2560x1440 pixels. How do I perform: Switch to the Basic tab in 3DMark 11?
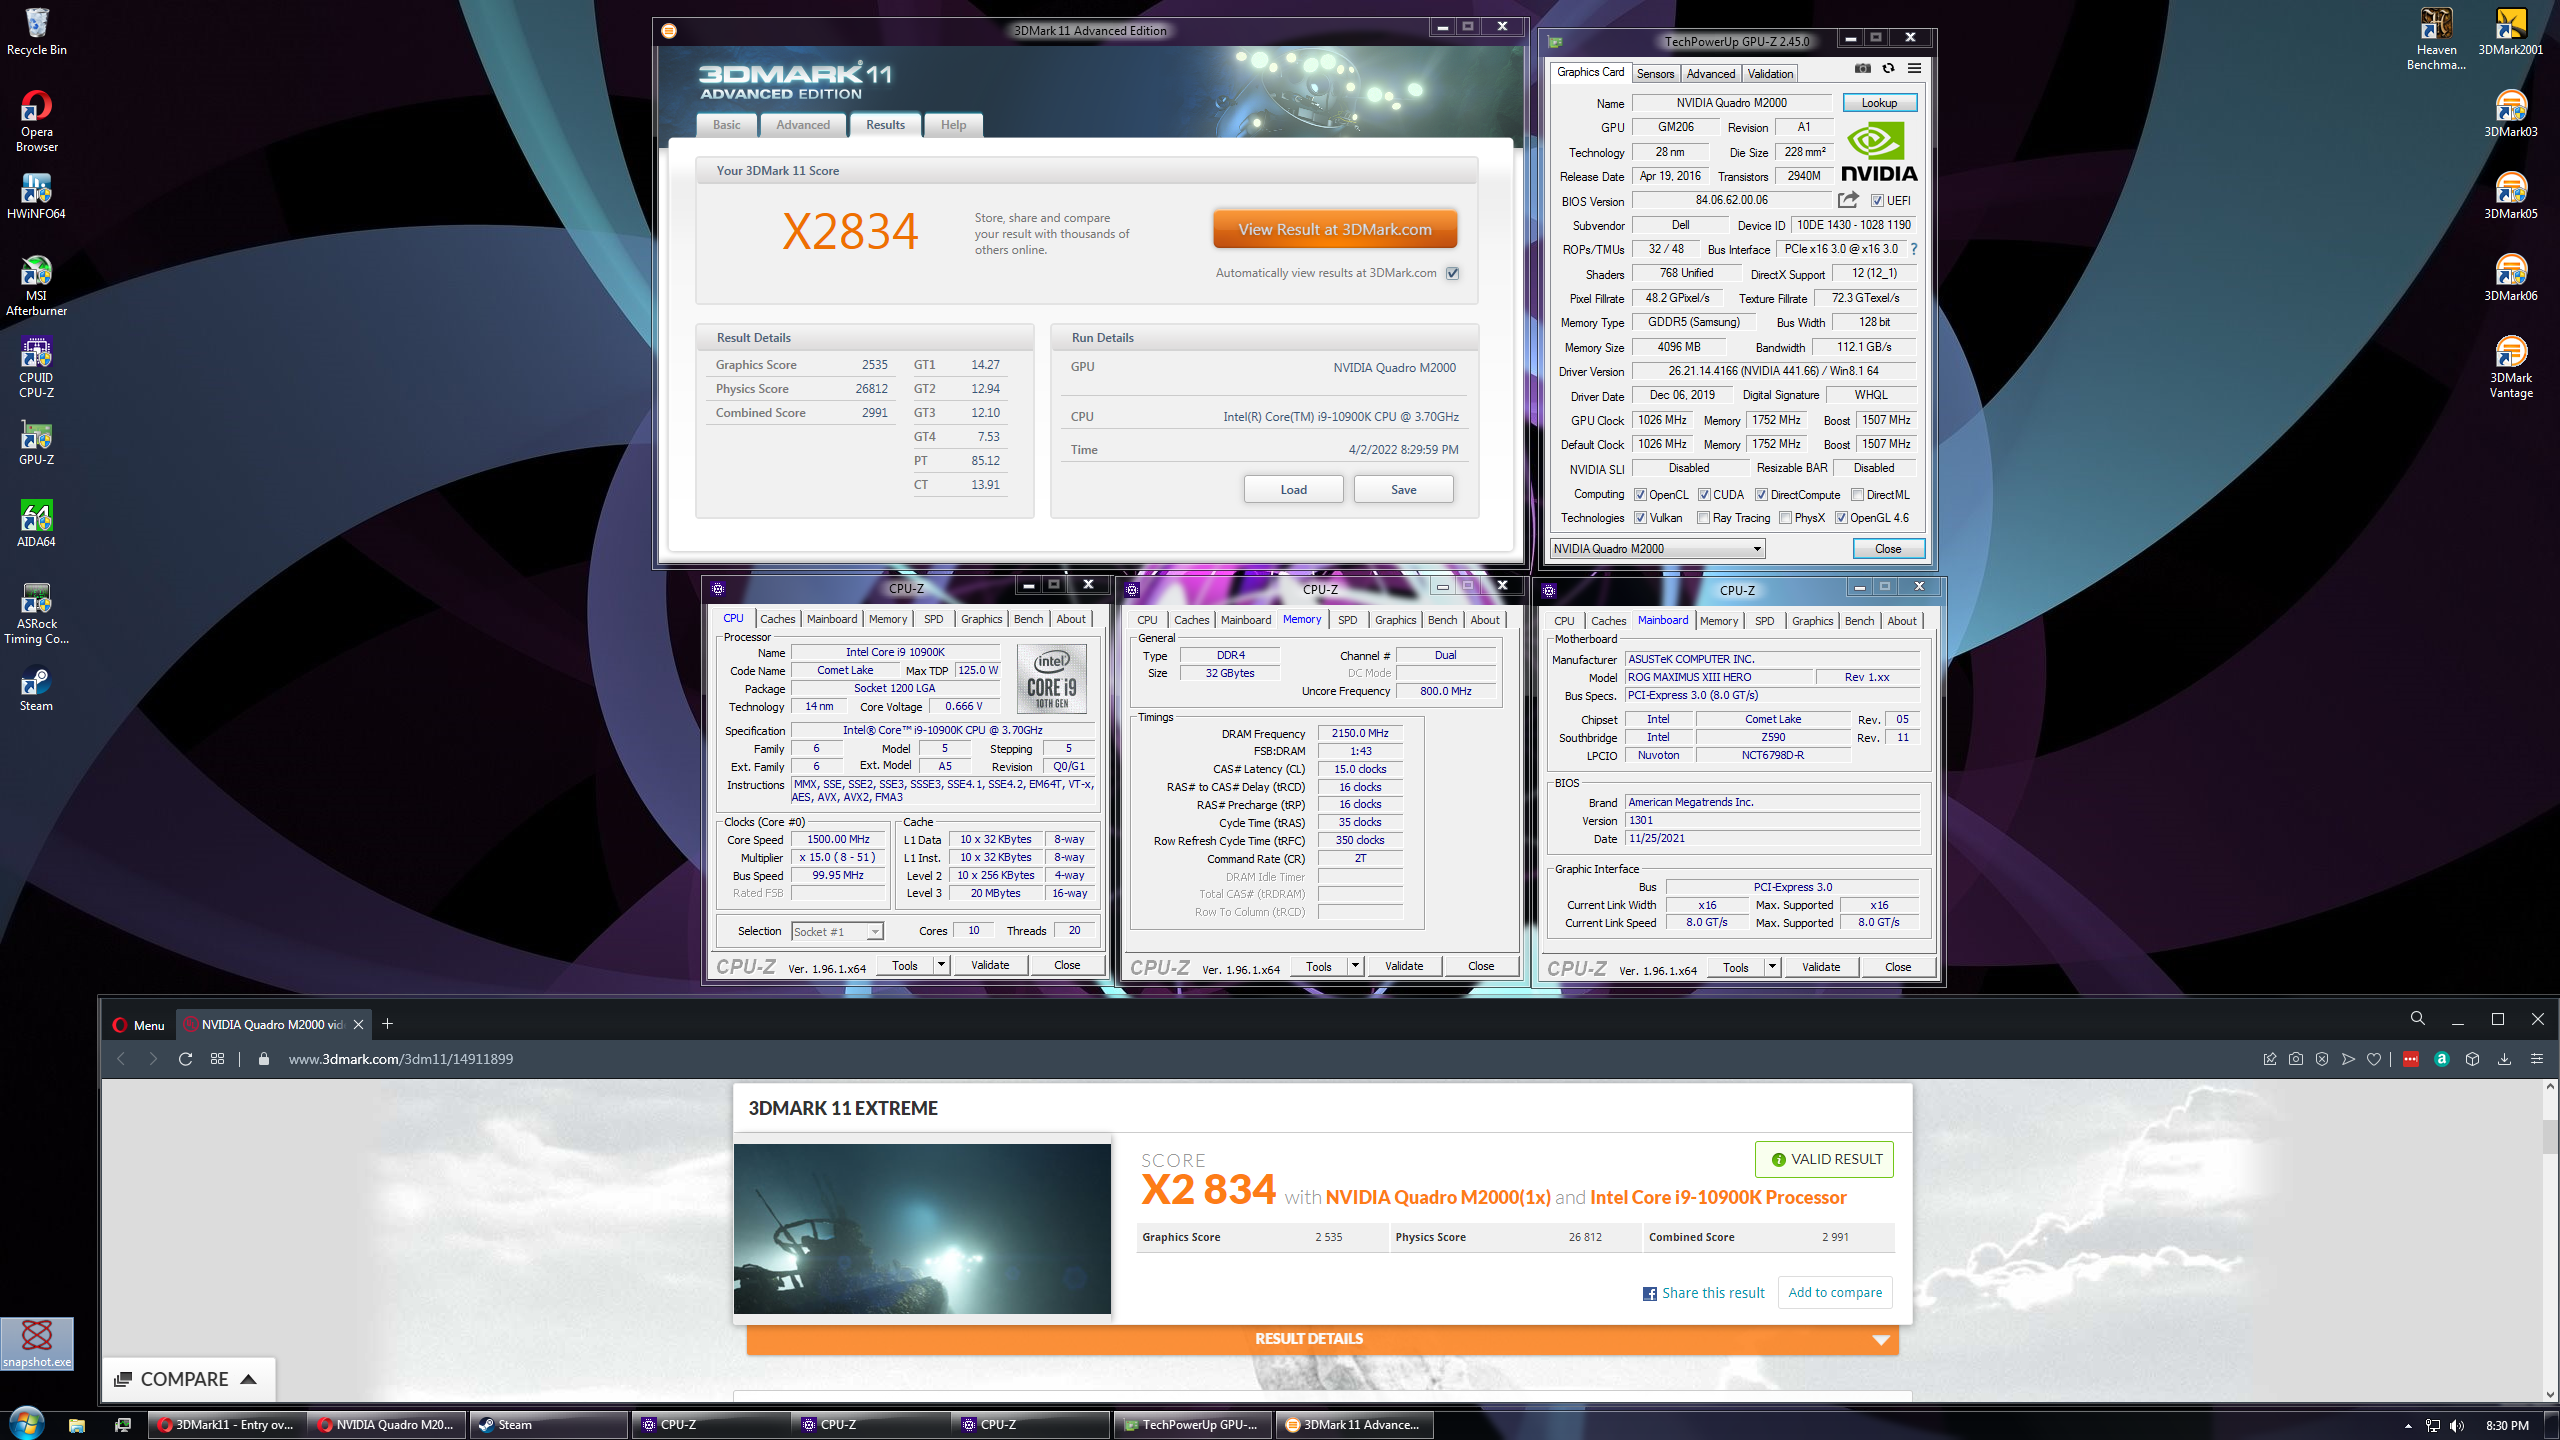[x=727, y=125]
